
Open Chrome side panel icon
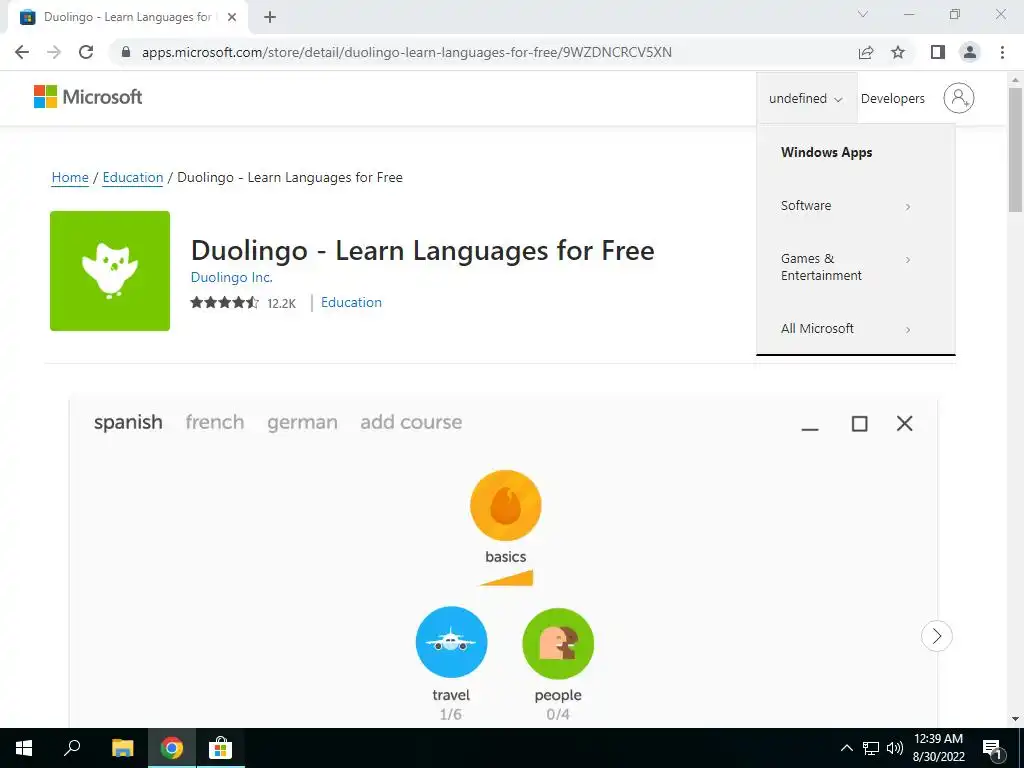coord(938,52)
